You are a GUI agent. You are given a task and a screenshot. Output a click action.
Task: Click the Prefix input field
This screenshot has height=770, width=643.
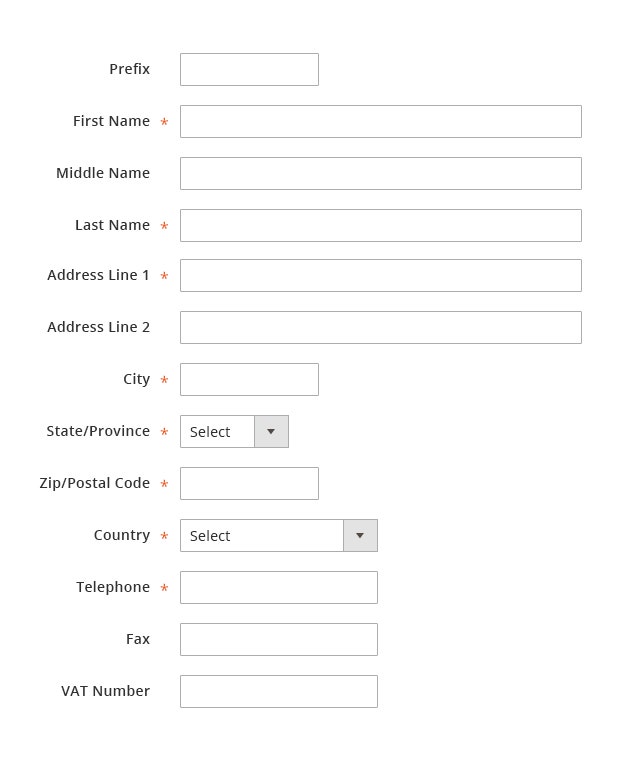(x=249, y=70)
